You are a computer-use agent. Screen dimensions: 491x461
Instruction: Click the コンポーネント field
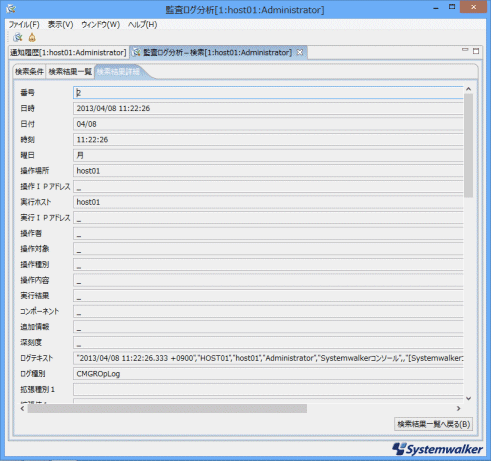point(268,311)
